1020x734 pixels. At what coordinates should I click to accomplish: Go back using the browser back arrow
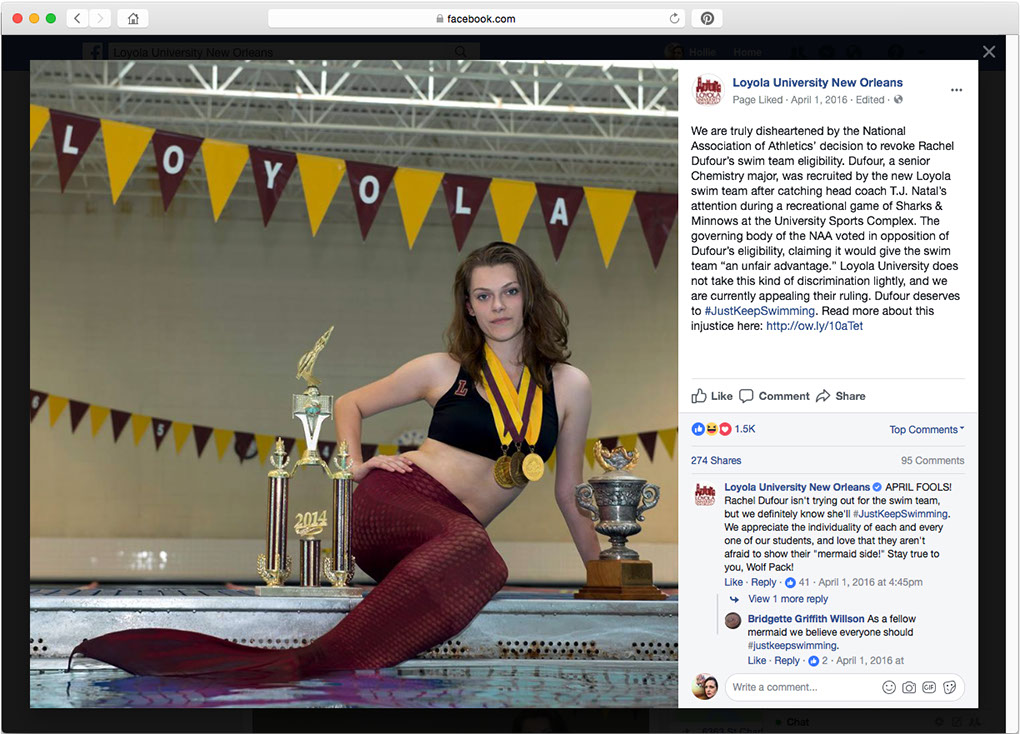tap(77, 18)
